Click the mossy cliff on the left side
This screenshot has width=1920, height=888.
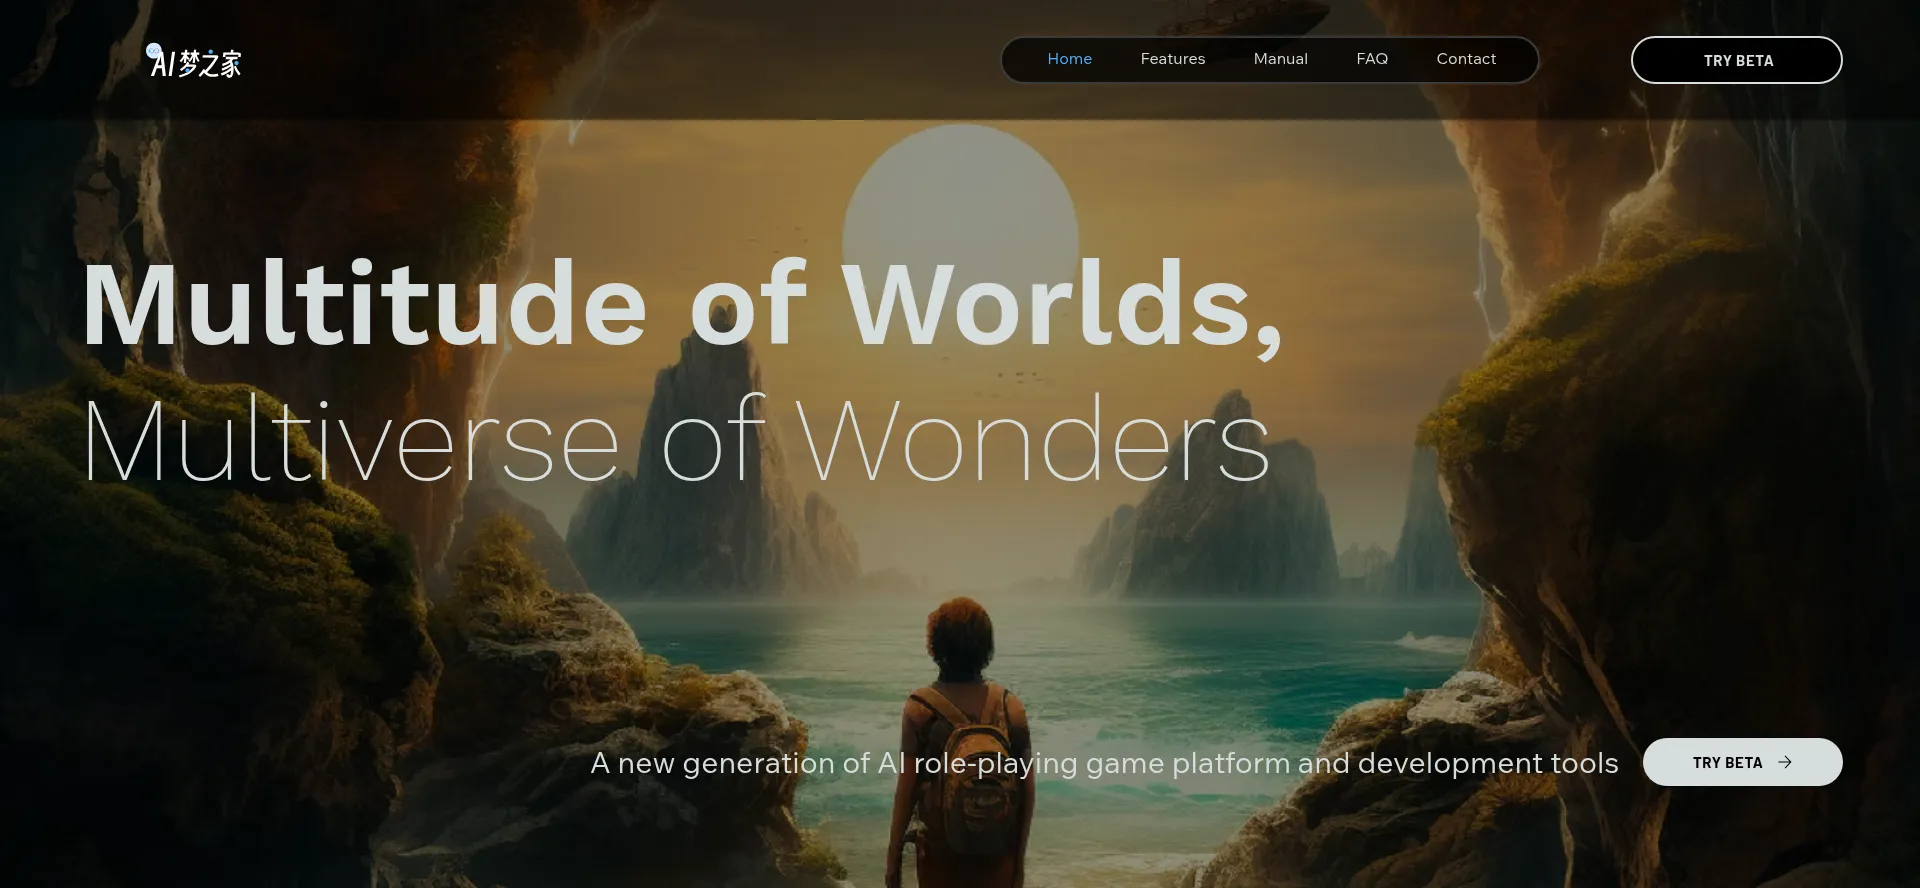(x=200, y=560)
